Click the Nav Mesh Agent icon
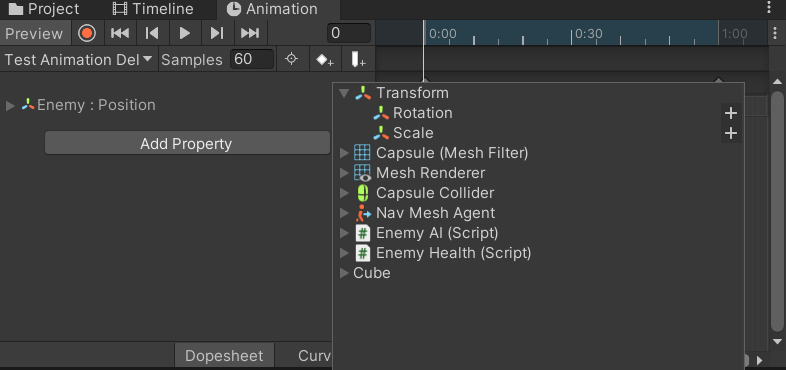Screen dimensions: 786x370 pyautogui.click(x=362, y=213)
